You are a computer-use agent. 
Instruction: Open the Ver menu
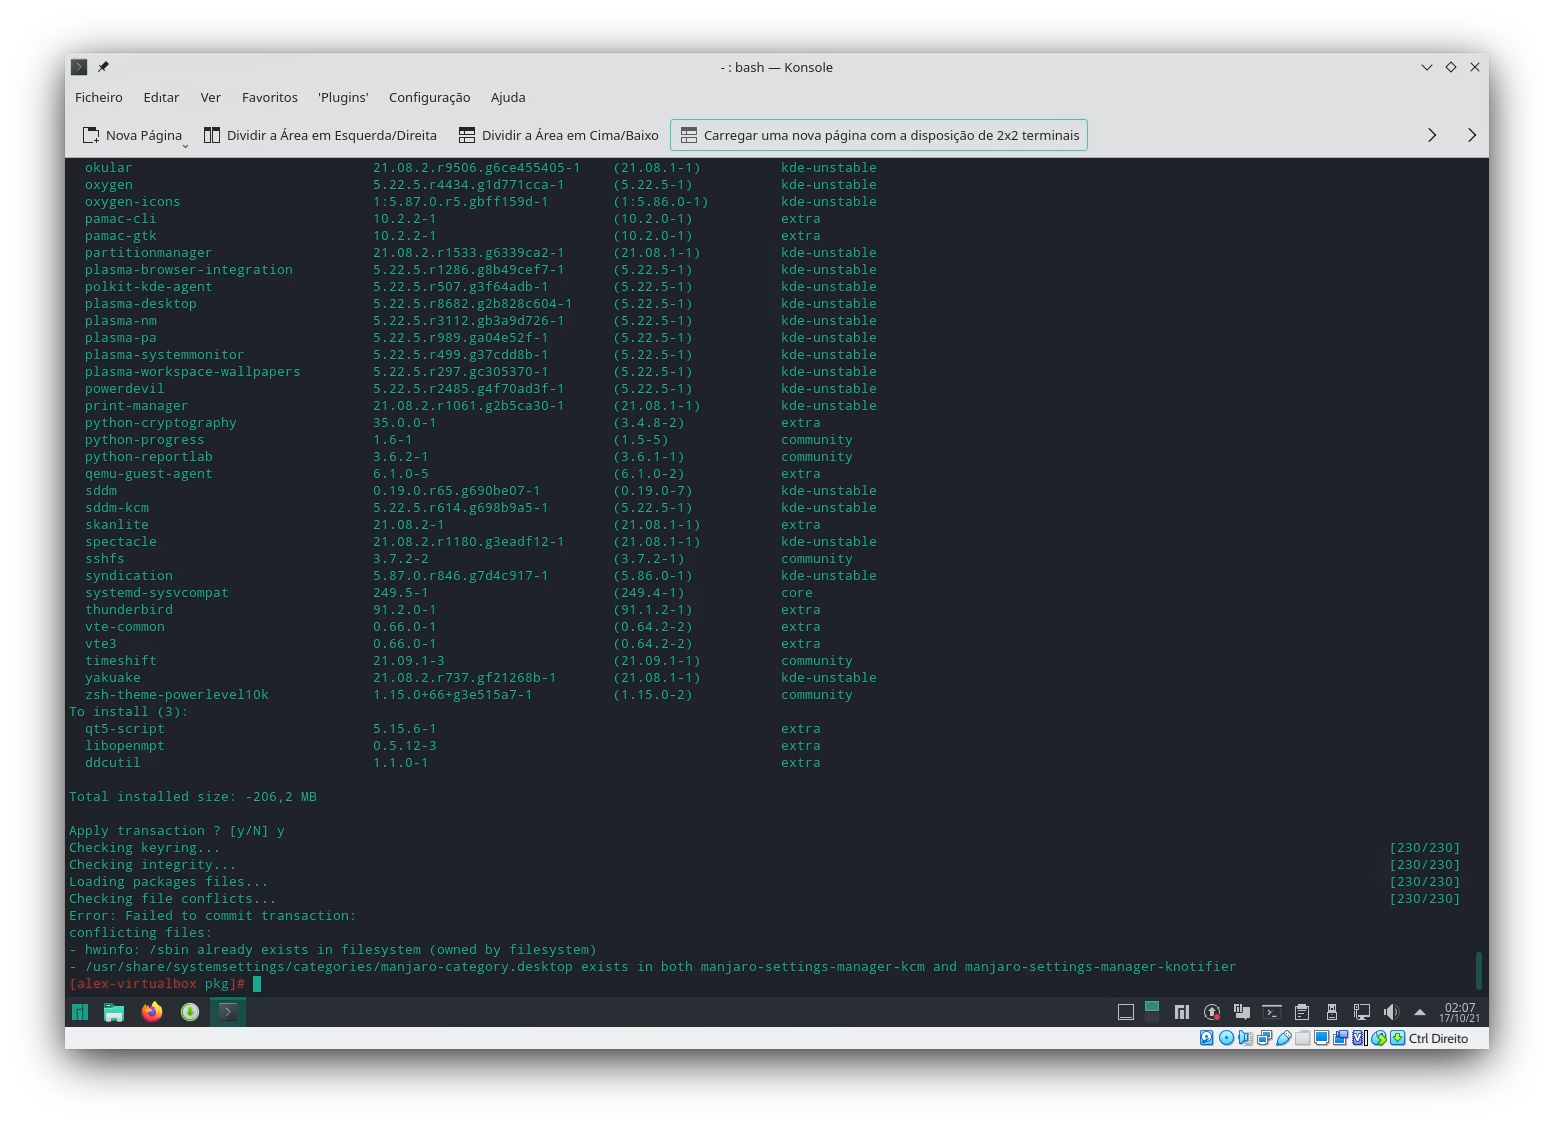pyautogui.click(x=210, y=97)
